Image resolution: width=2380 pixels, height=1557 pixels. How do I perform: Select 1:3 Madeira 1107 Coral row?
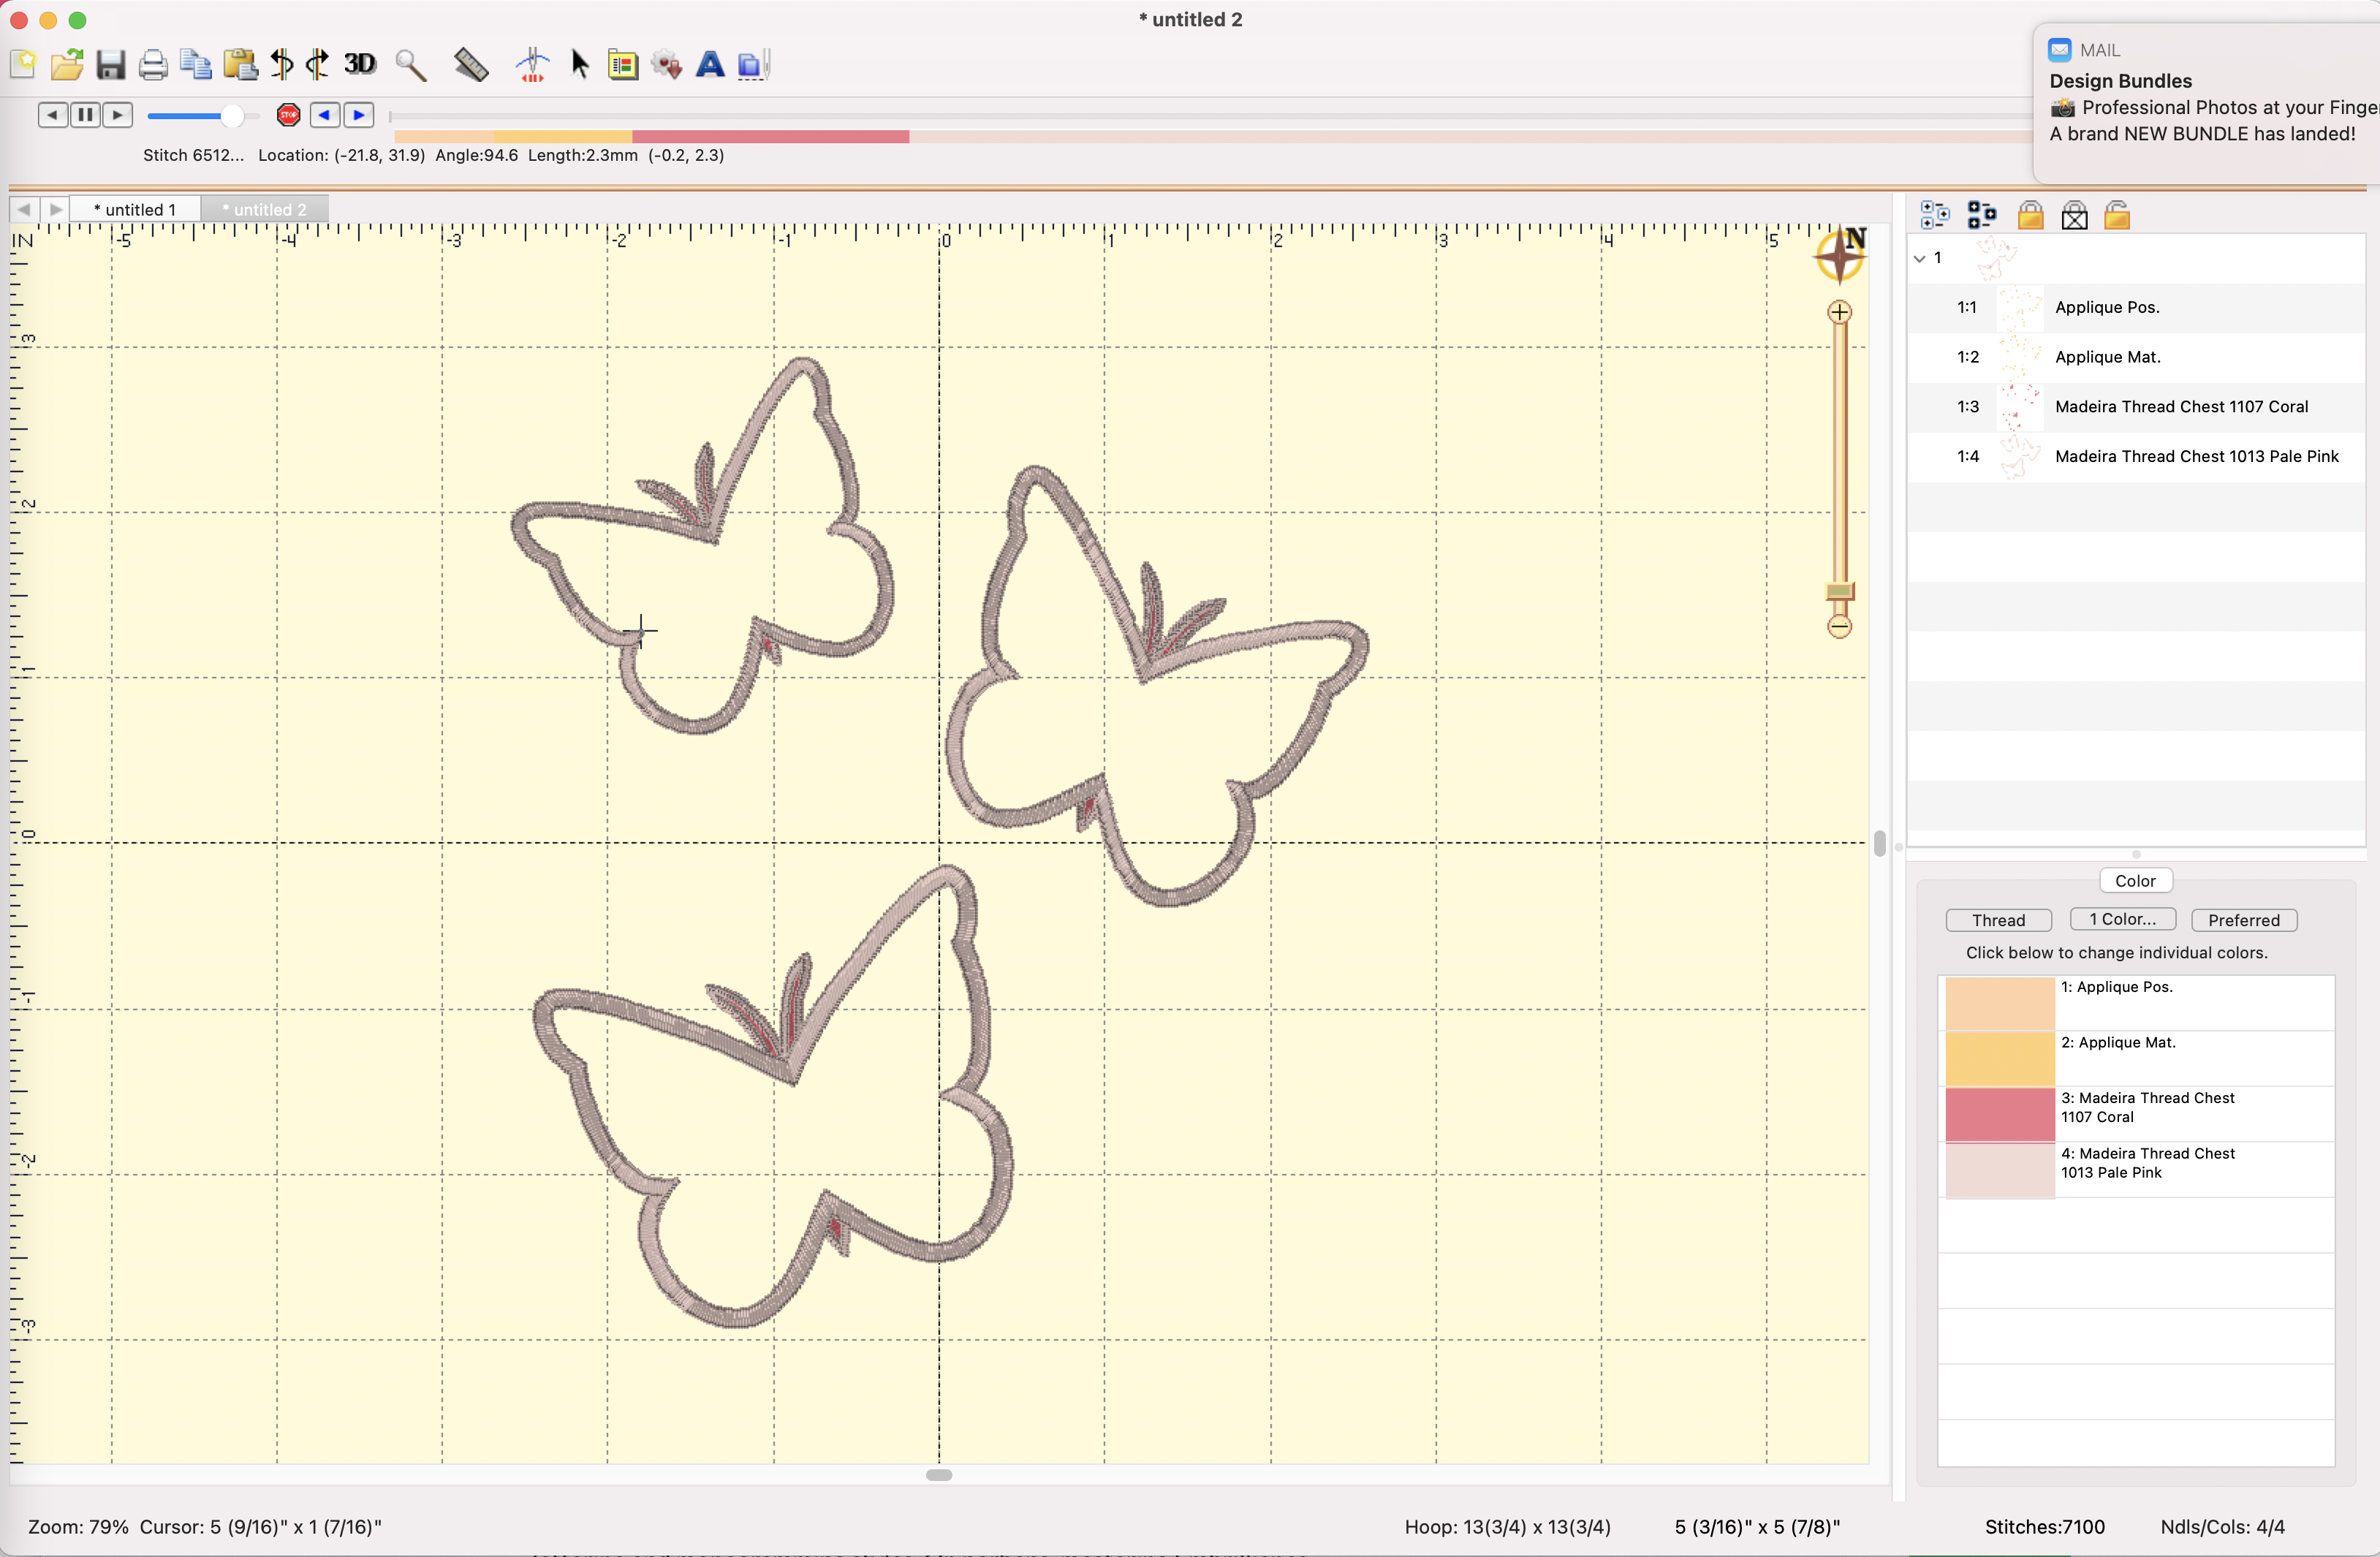point(2136,407)
